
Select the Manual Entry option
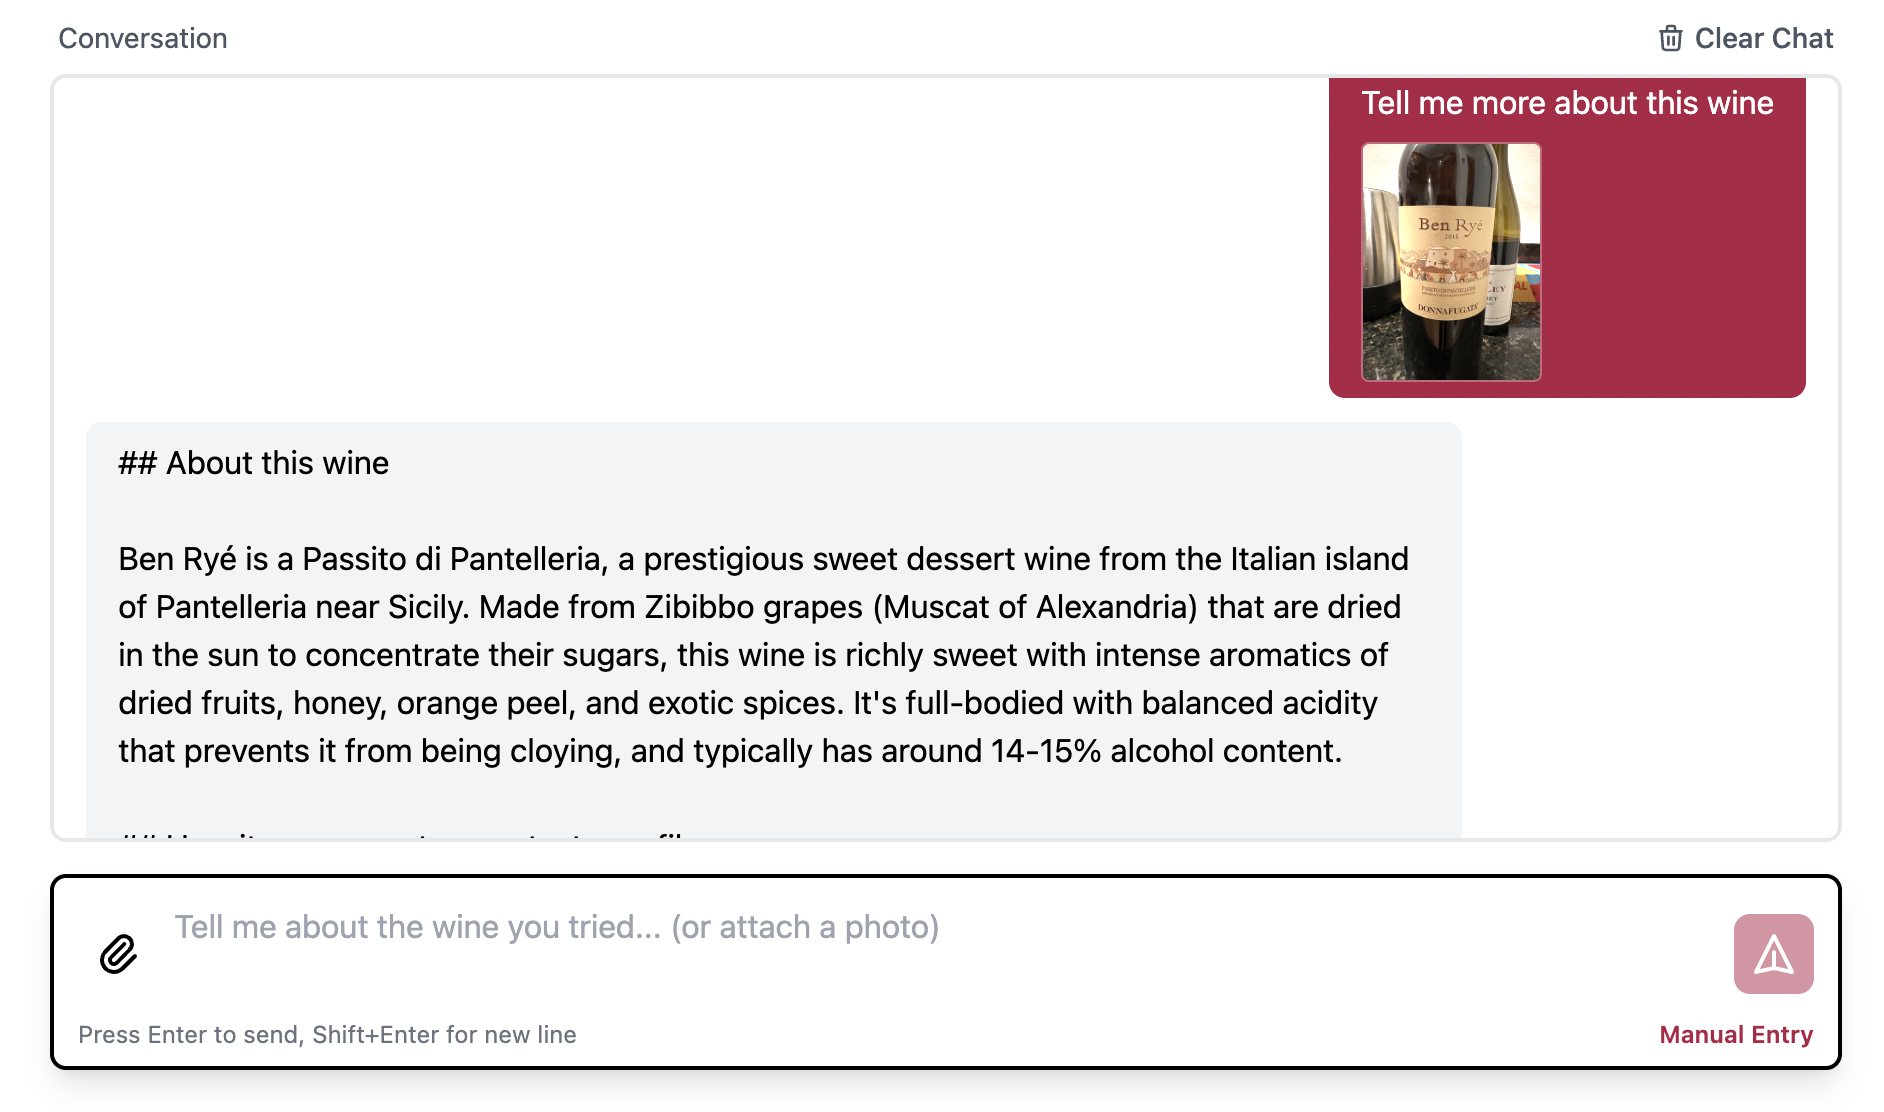[x=1735, y=1035]
